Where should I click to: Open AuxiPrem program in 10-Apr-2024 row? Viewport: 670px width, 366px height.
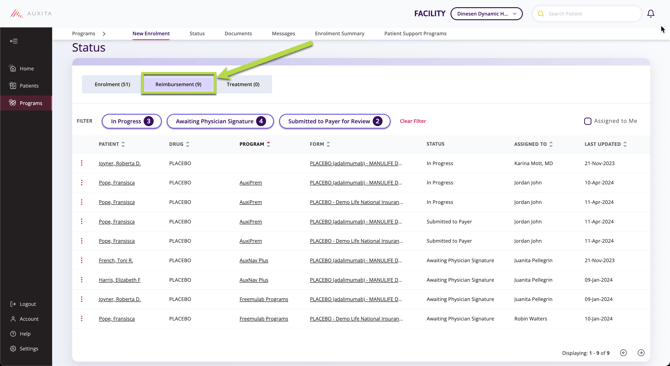pos(250,183)
